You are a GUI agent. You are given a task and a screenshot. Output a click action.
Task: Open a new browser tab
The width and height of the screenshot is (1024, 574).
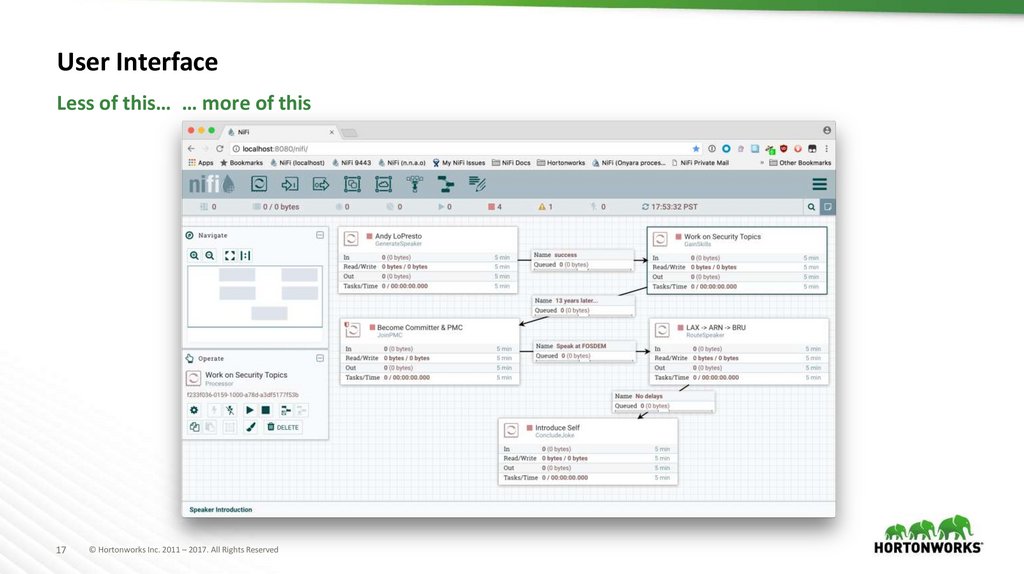[x=349, y=133]
